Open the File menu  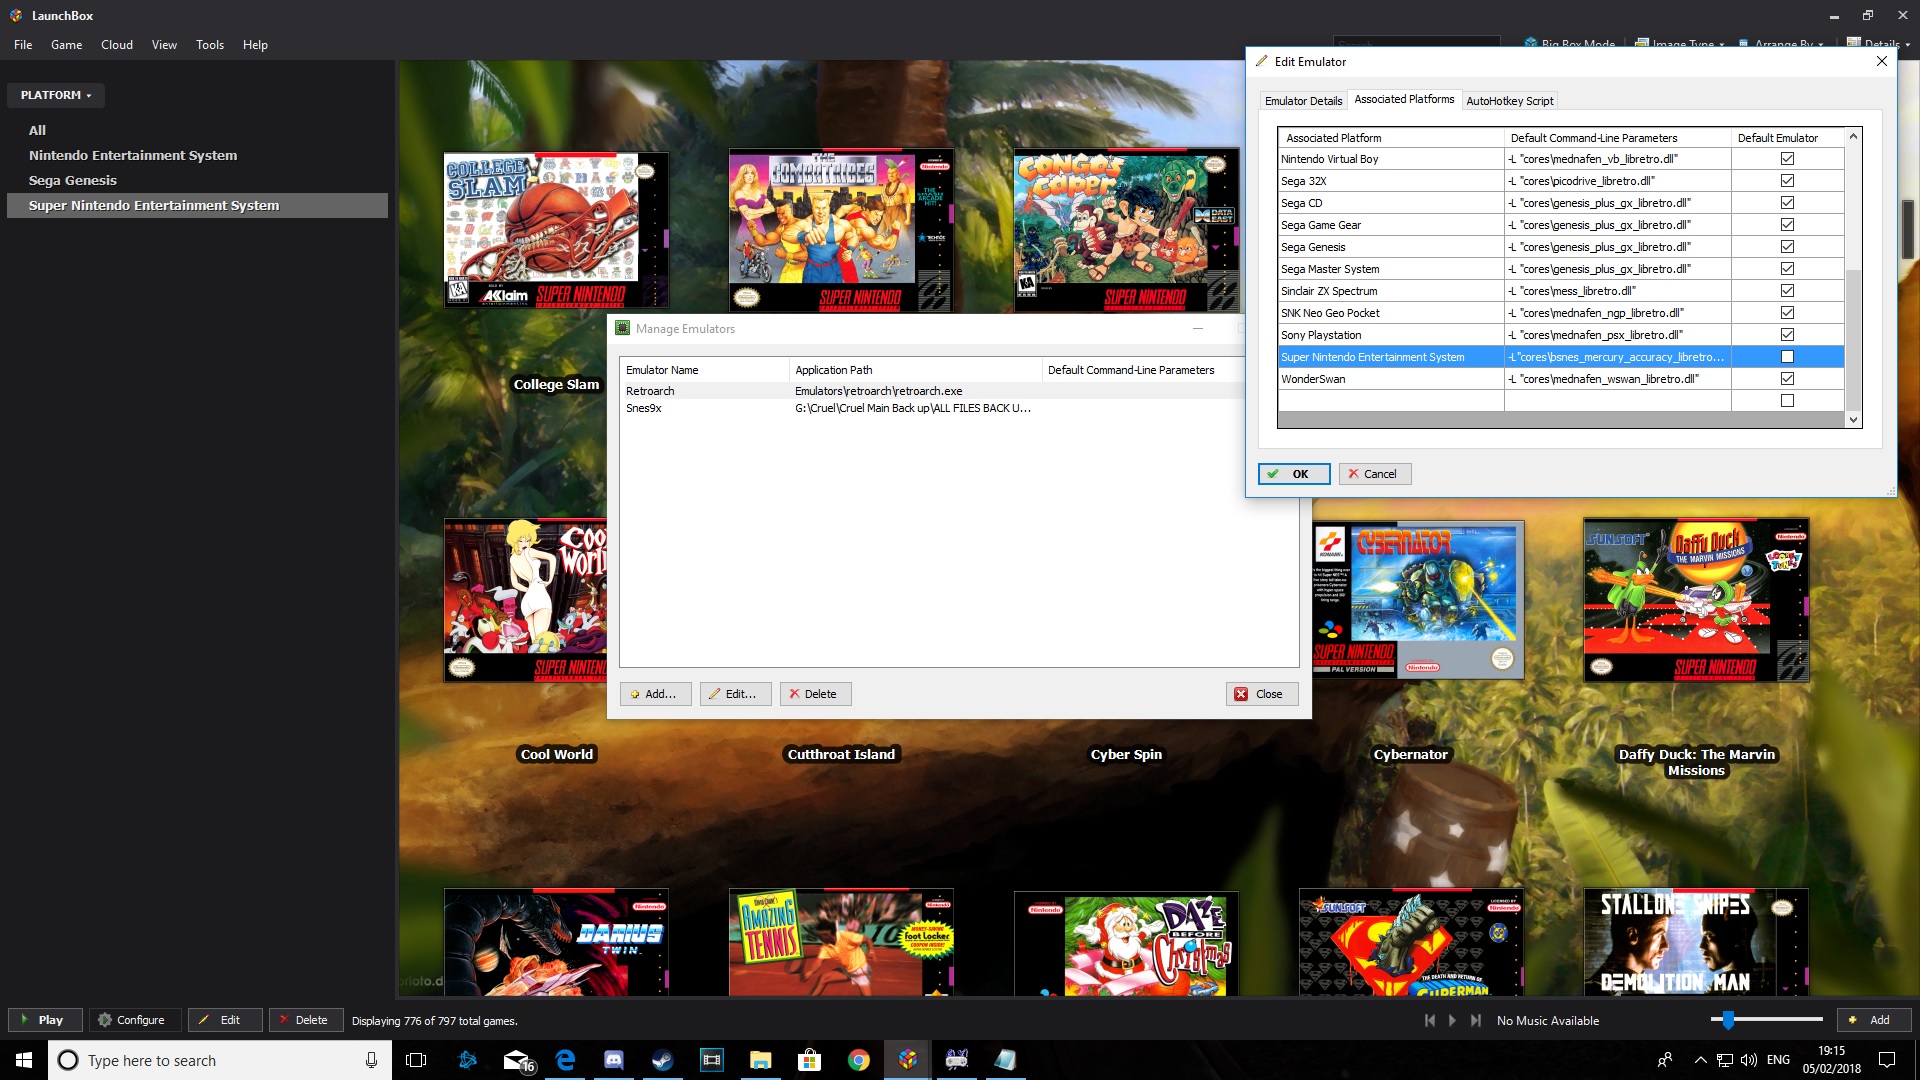pos(23,45)
